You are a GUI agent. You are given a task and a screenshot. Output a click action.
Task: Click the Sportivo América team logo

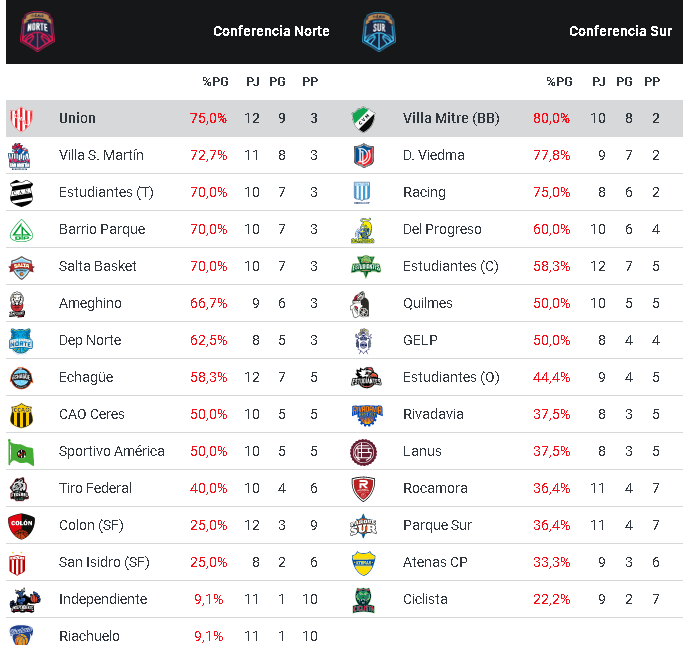pos(22,452)
